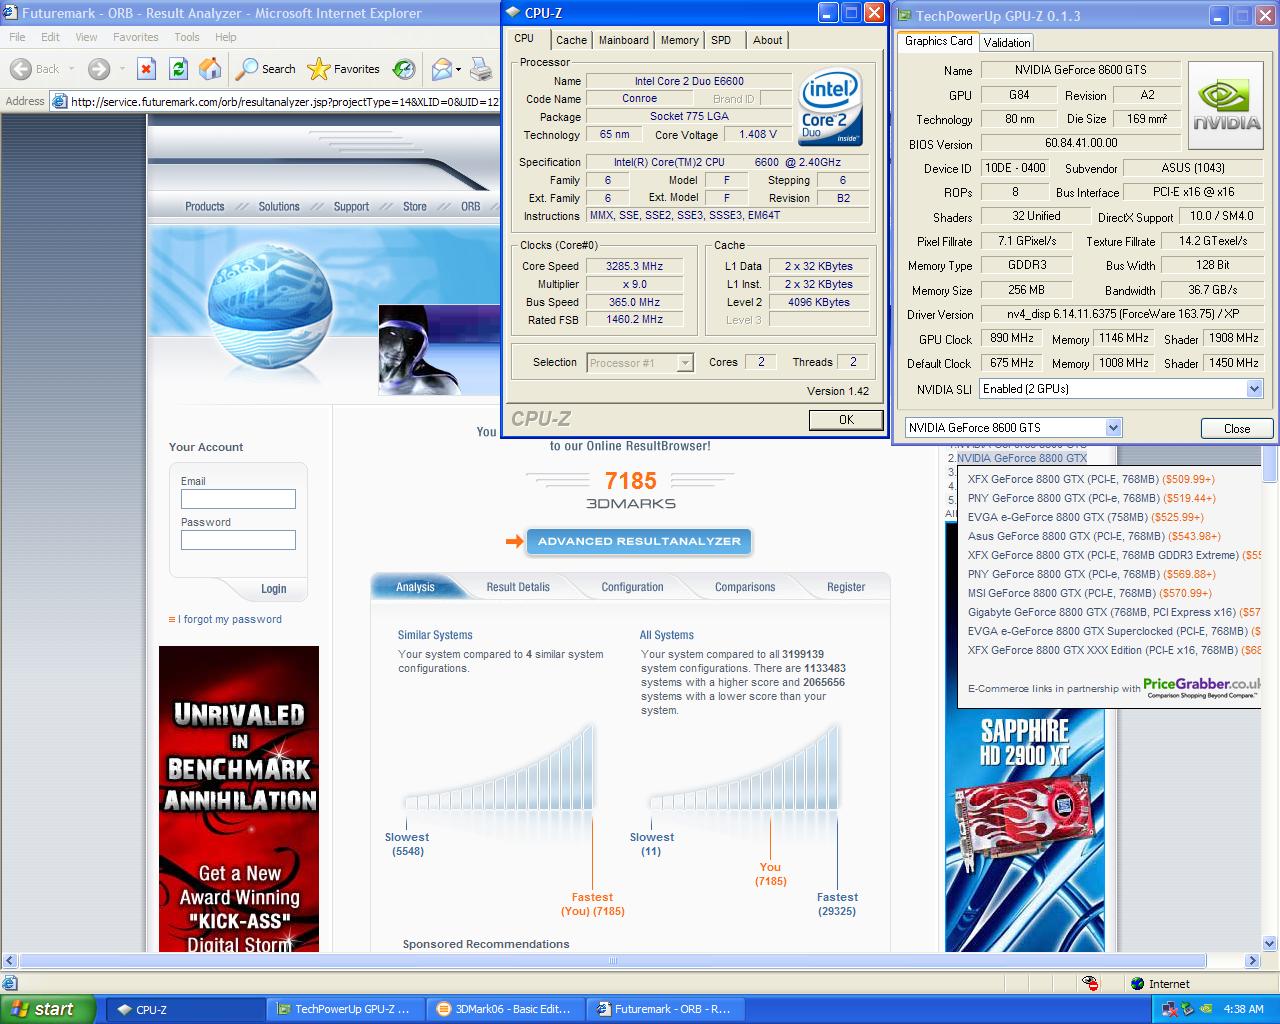Screen dimensions: 1280x1024
Task: Open Favorites star in IE toolbar
Action: coord(344,69)
